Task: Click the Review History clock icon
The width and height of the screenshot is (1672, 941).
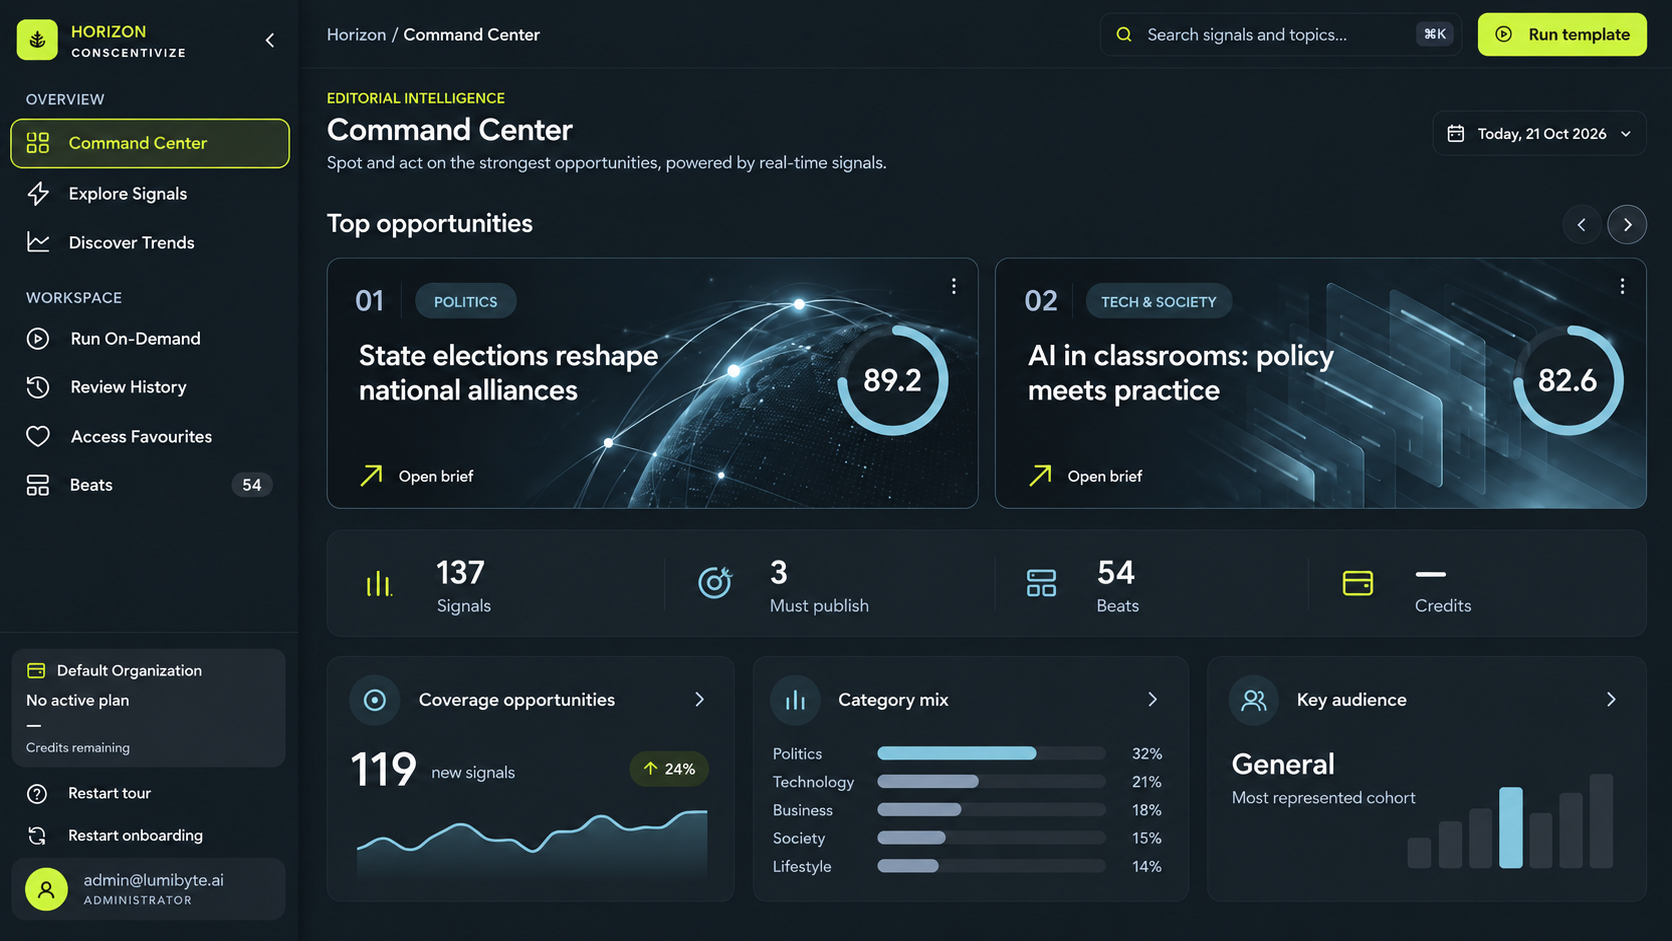Action: (38, 387)
